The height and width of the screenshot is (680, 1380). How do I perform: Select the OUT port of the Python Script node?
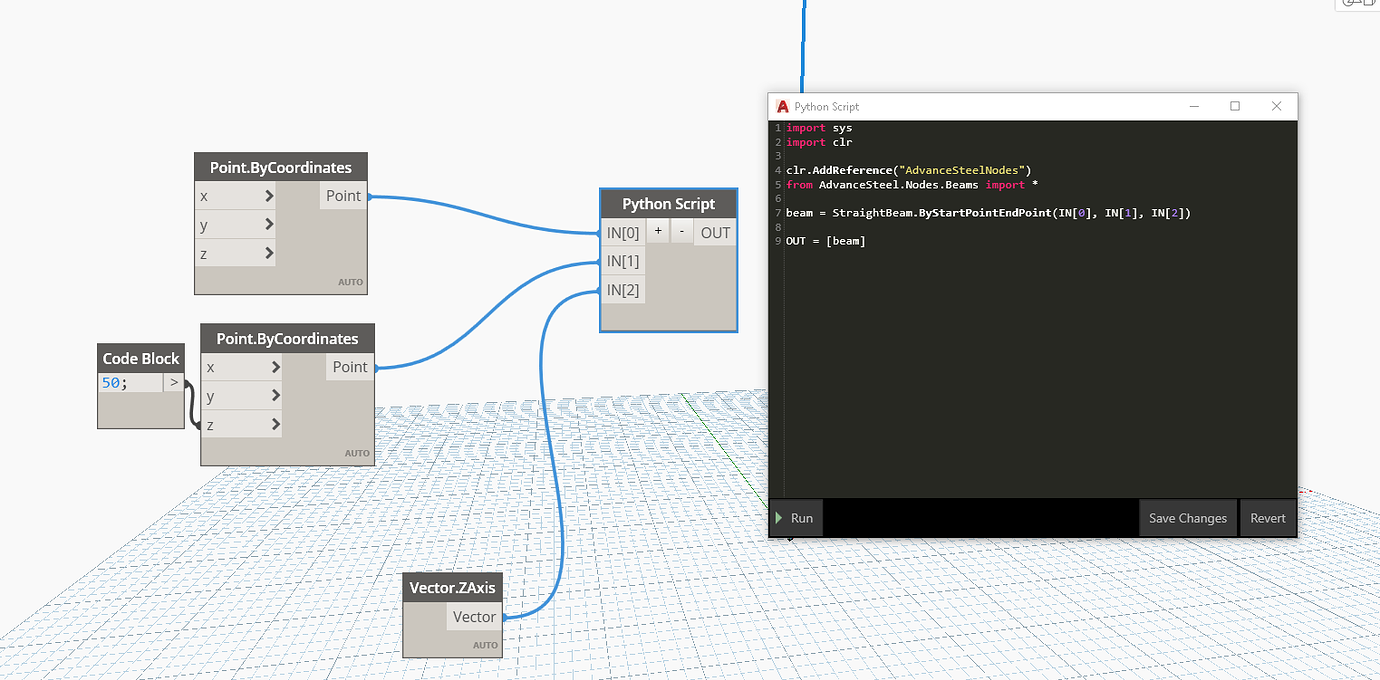click(x=714, y=231)
